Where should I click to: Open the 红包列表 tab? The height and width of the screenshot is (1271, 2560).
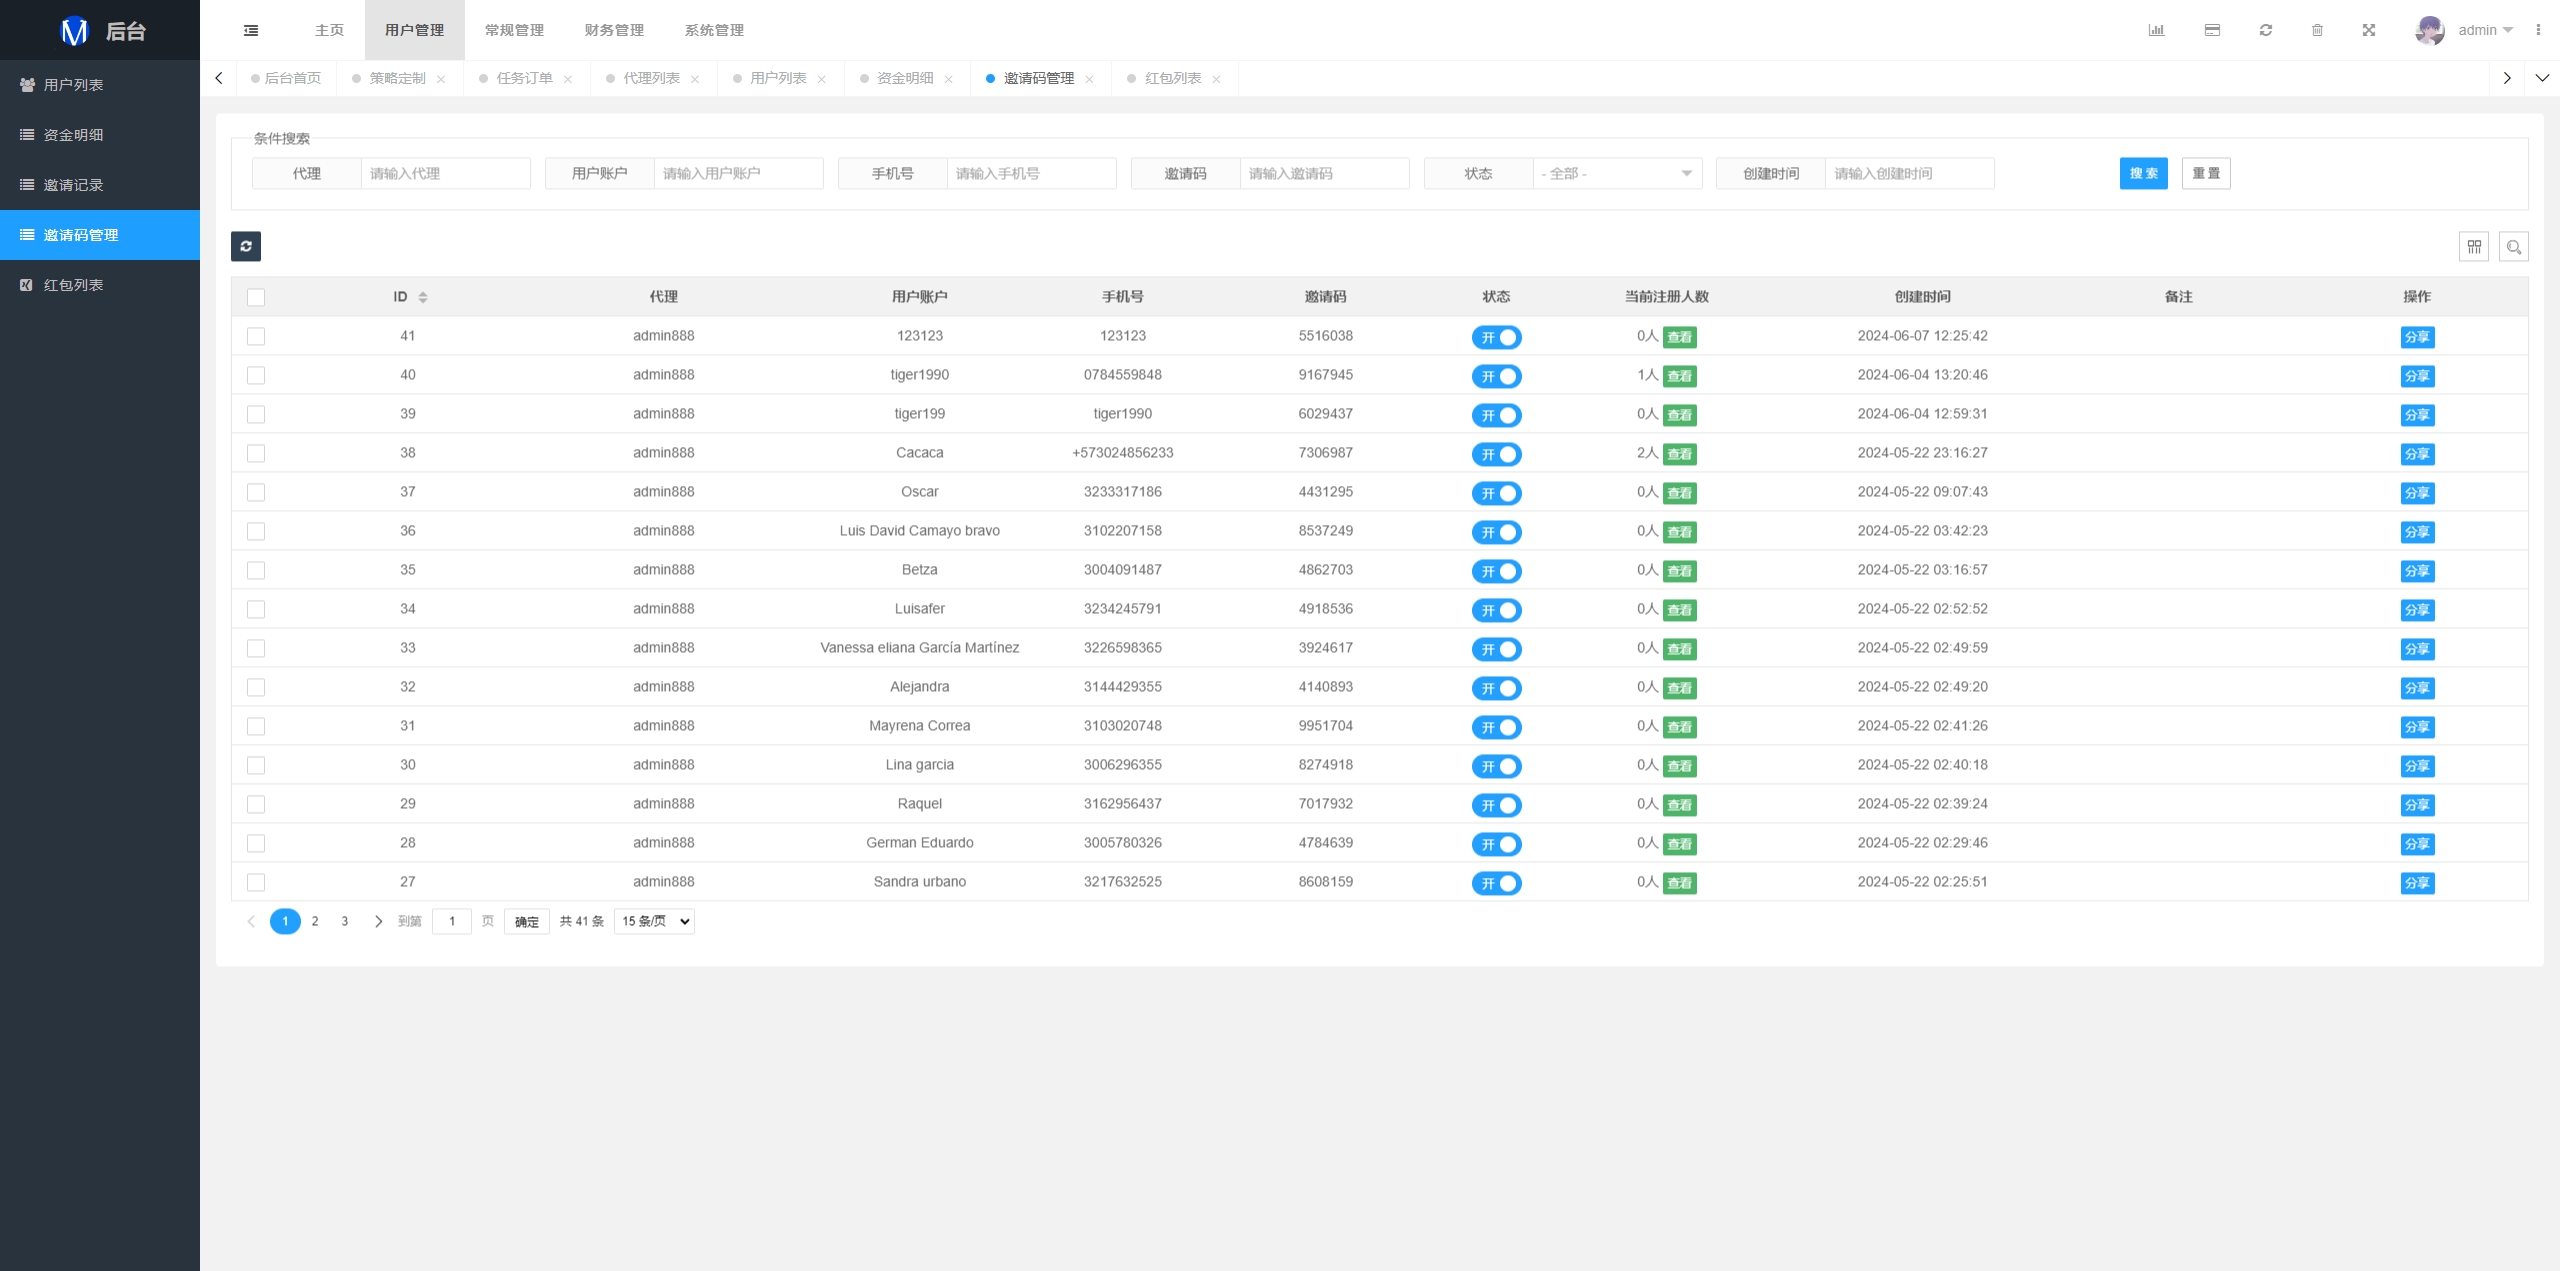pyautogui.click(x=1172, y=78)
